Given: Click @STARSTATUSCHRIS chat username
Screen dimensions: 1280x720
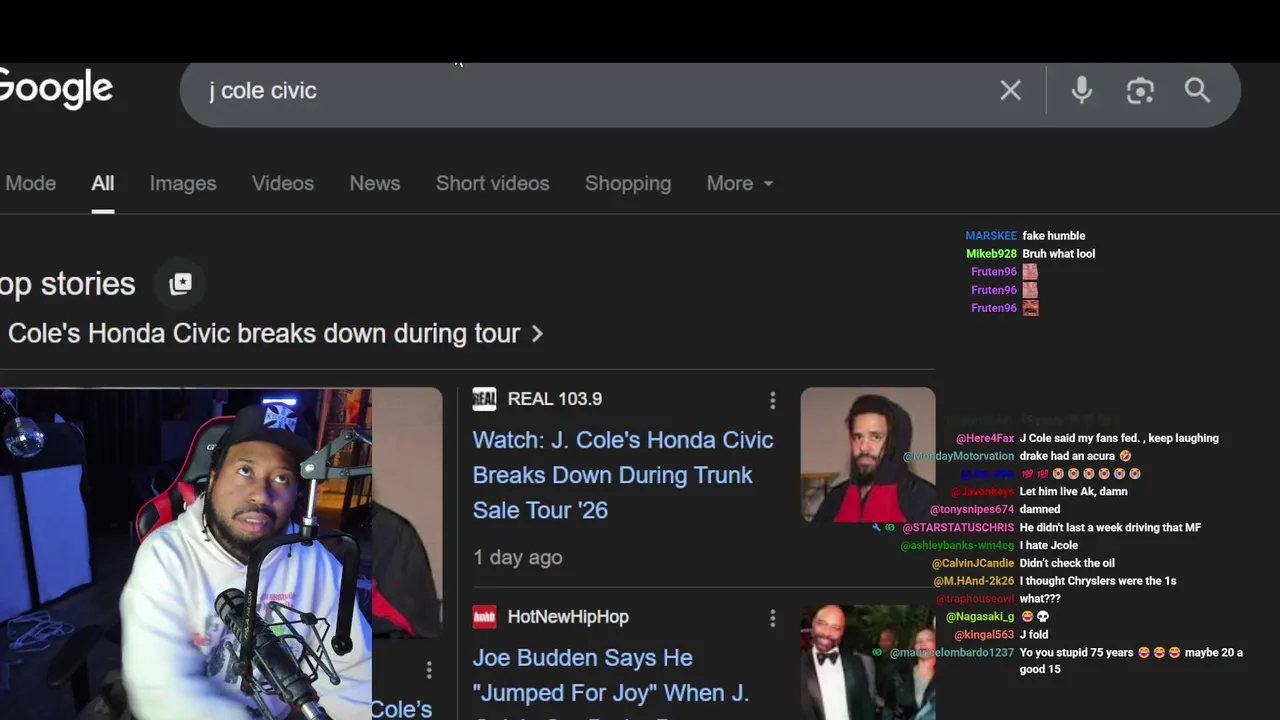Looking at the screenshot, I should 958,528.
